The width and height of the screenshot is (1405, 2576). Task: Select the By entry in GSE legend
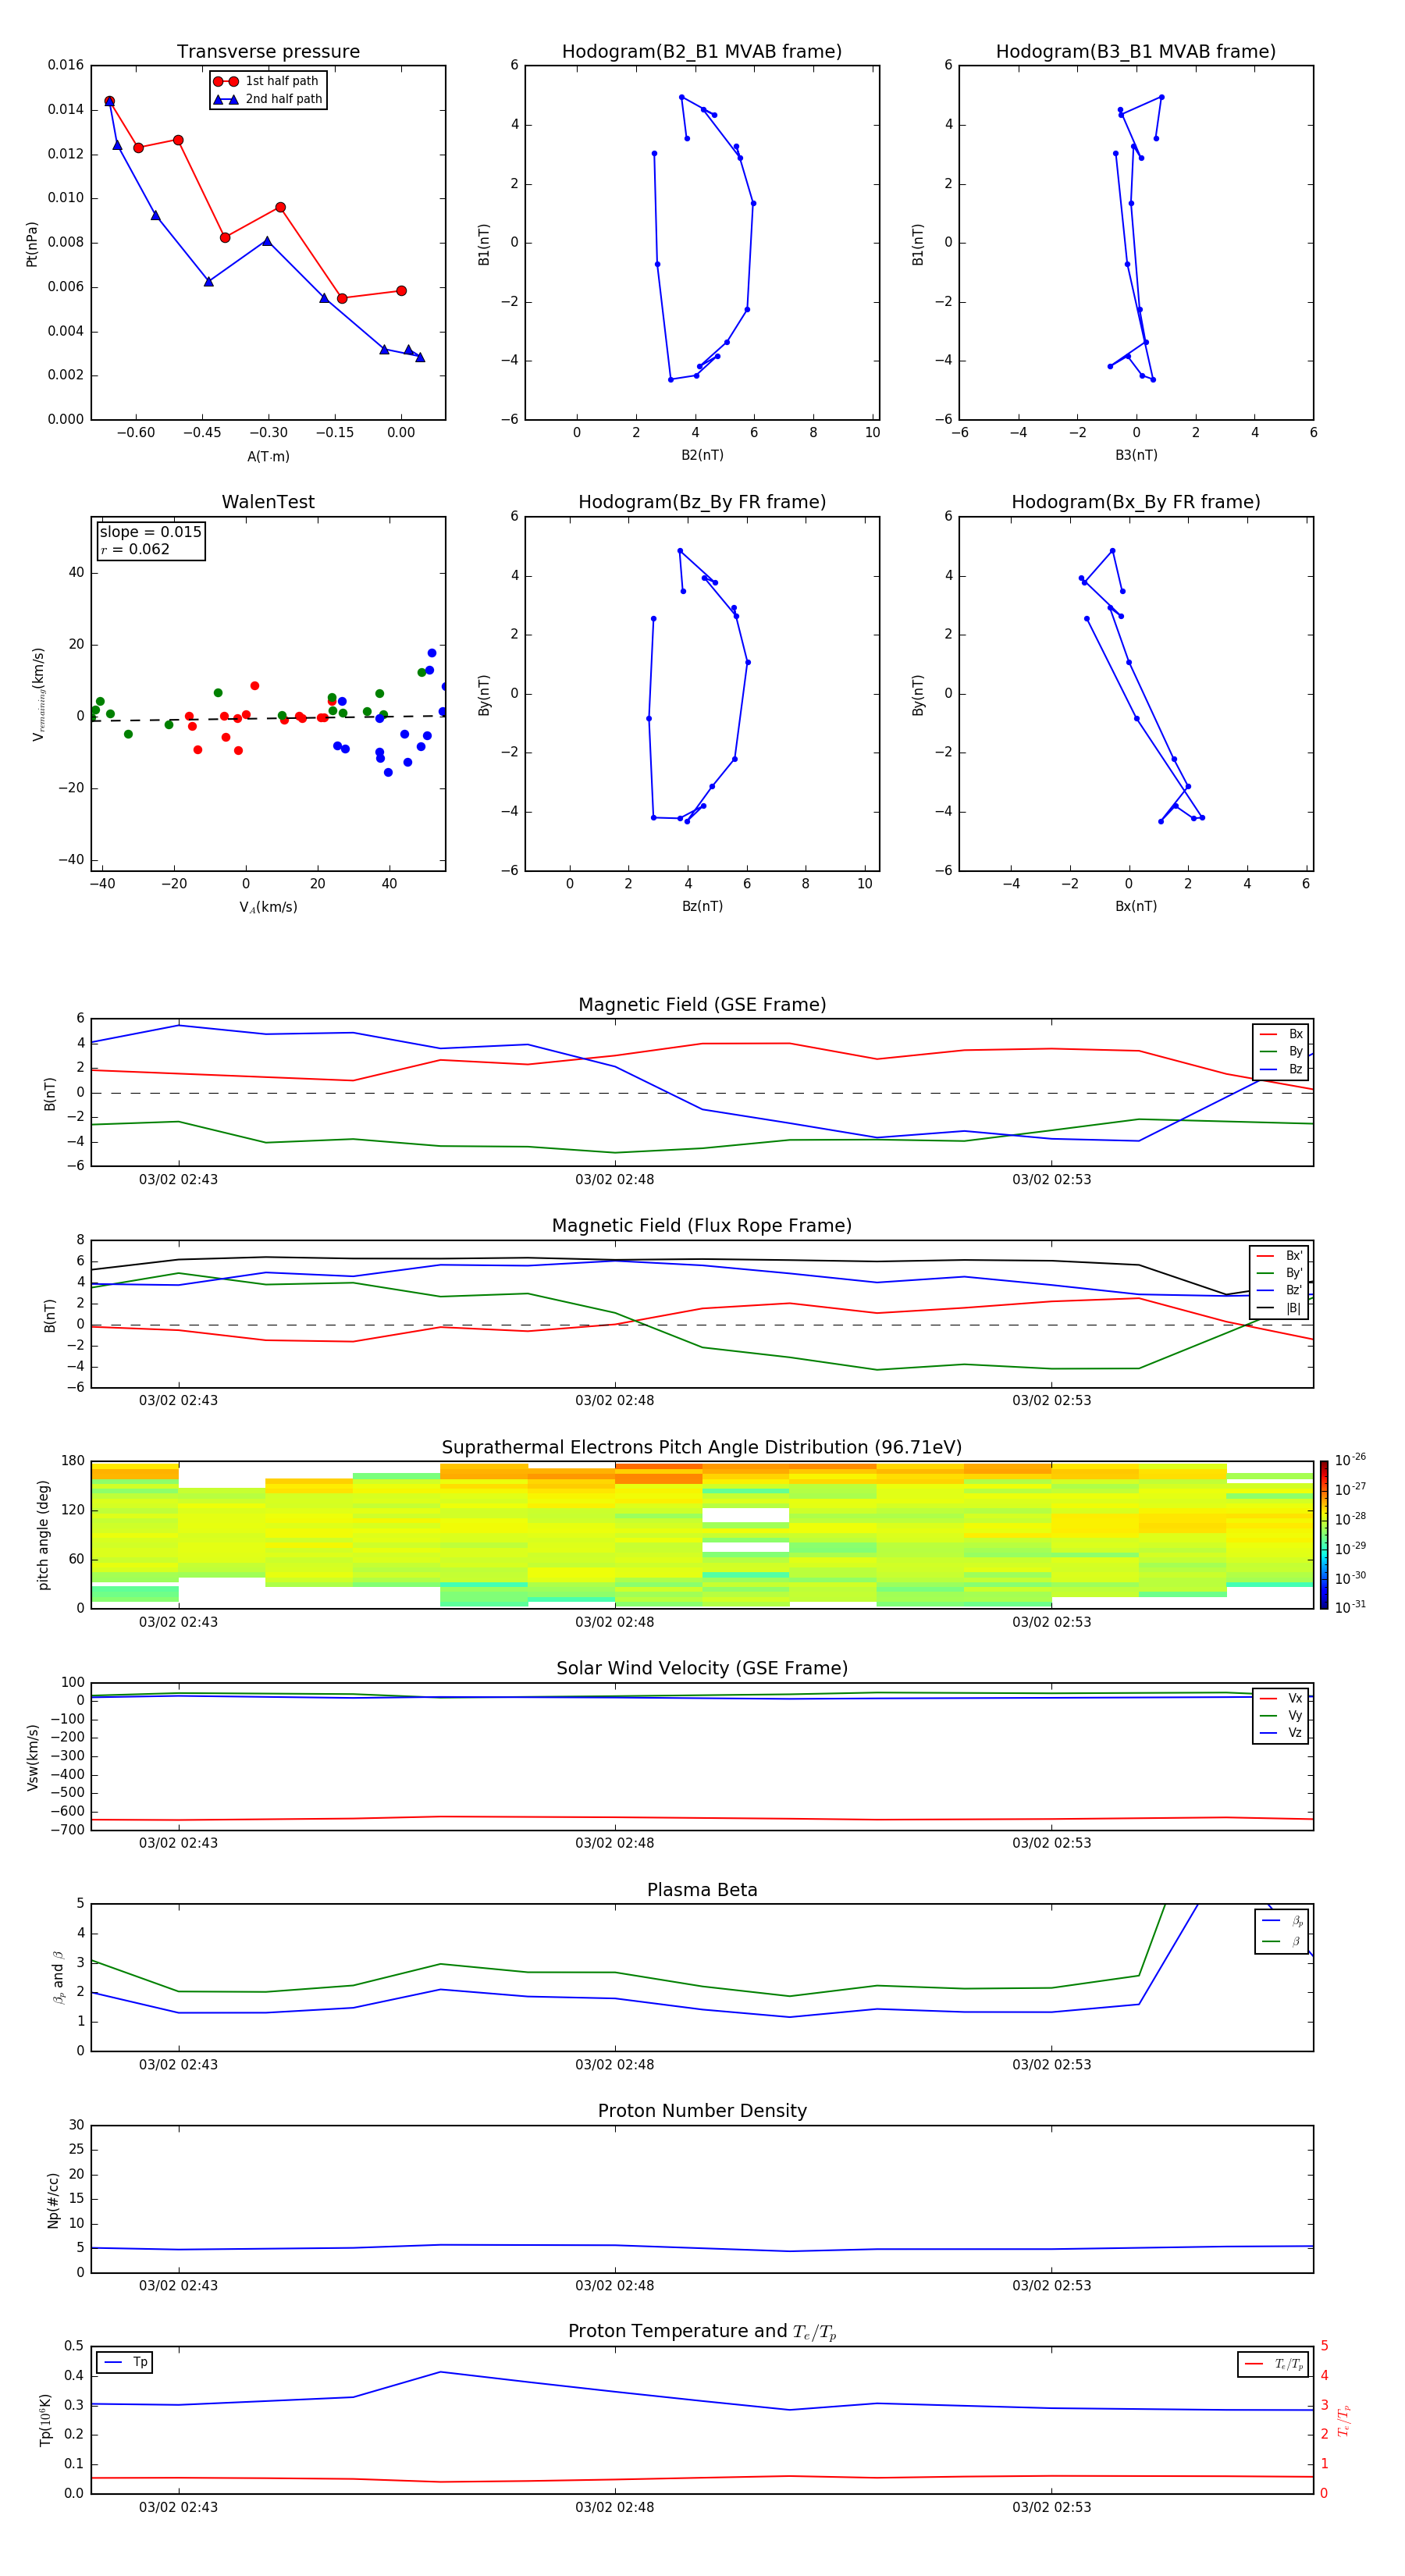tap(1281, 1051)
